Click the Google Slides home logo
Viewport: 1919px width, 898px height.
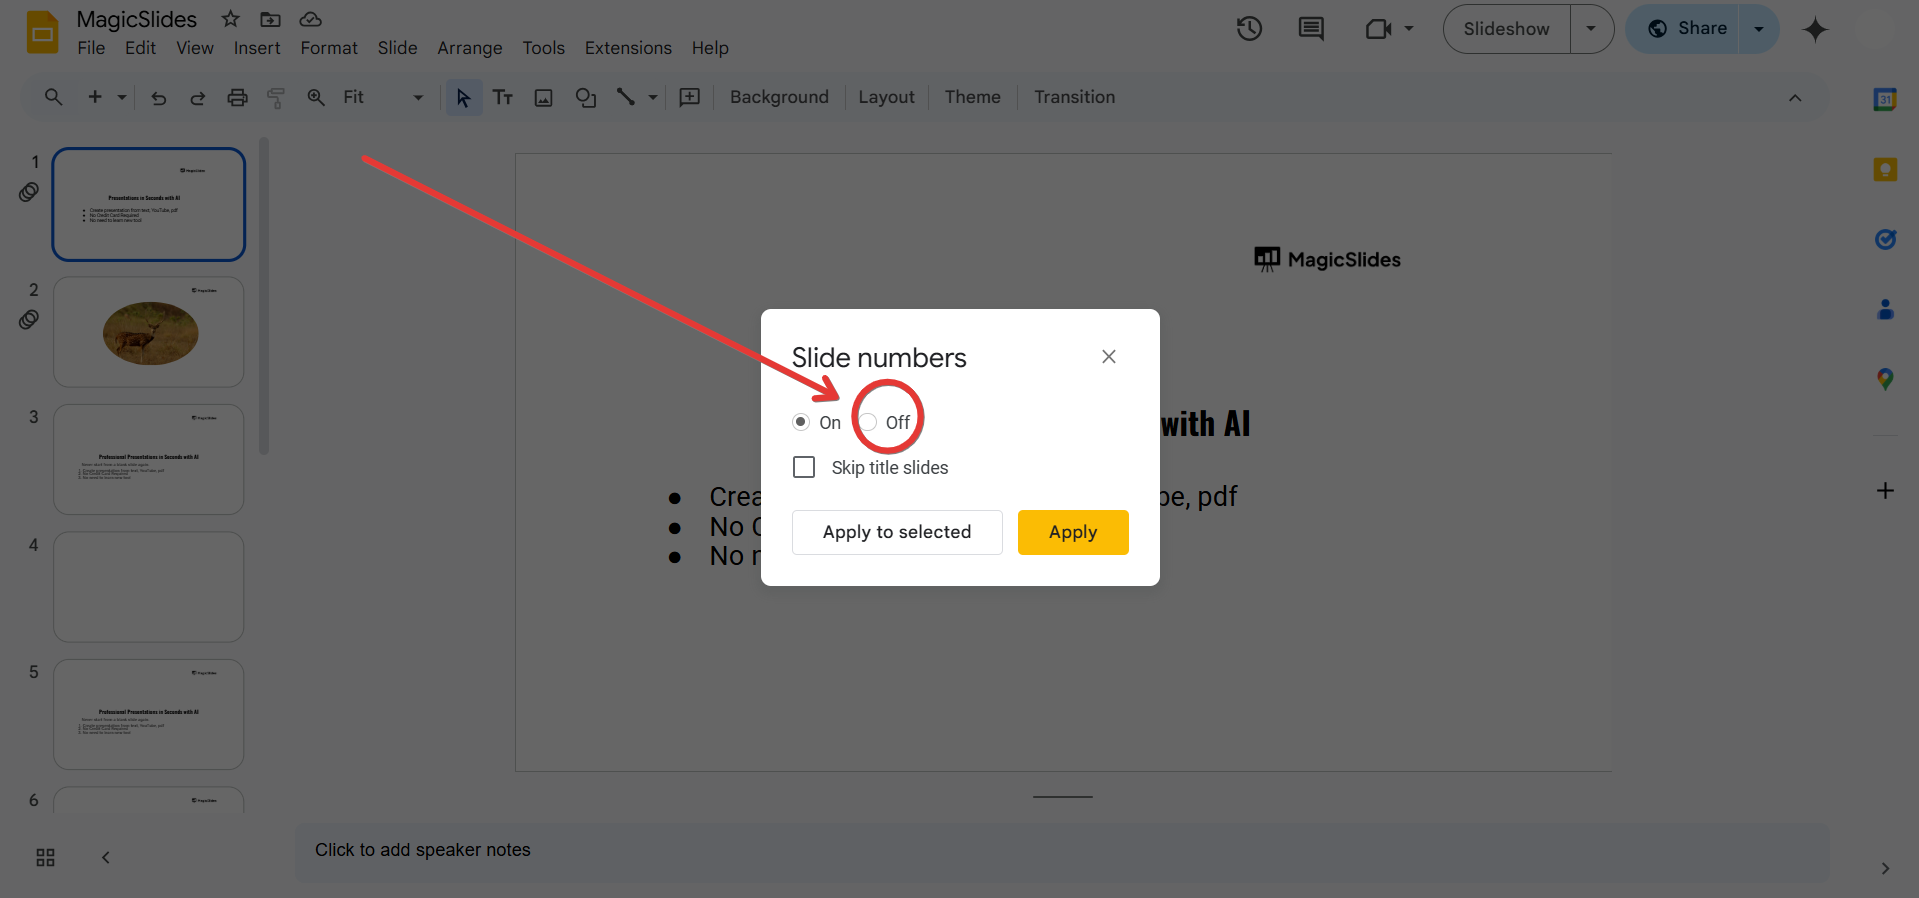pos(42,32)
